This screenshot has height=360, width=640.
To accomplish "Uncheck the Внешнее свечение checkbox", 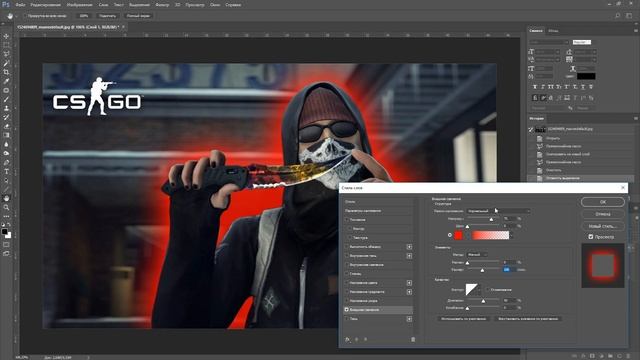I will click(x=347, y=309).
